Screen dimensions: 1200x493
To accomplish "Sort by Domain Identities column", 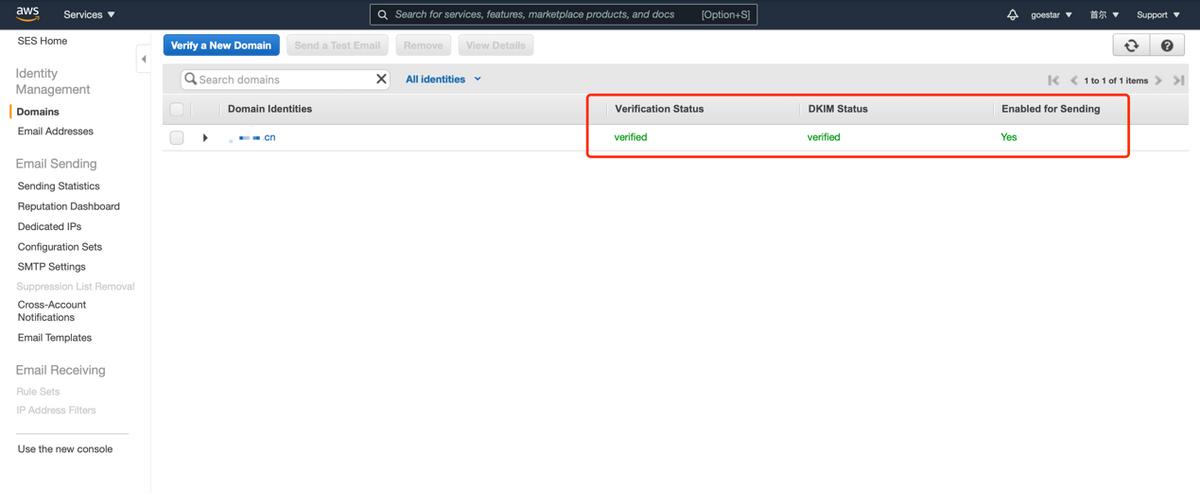I will [270, 109].
